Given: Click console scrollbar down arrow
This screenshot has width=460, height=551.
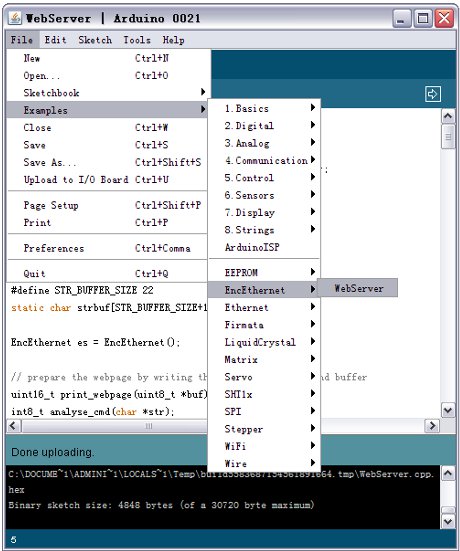Looking at the screenshot, I should pos(448,521).
